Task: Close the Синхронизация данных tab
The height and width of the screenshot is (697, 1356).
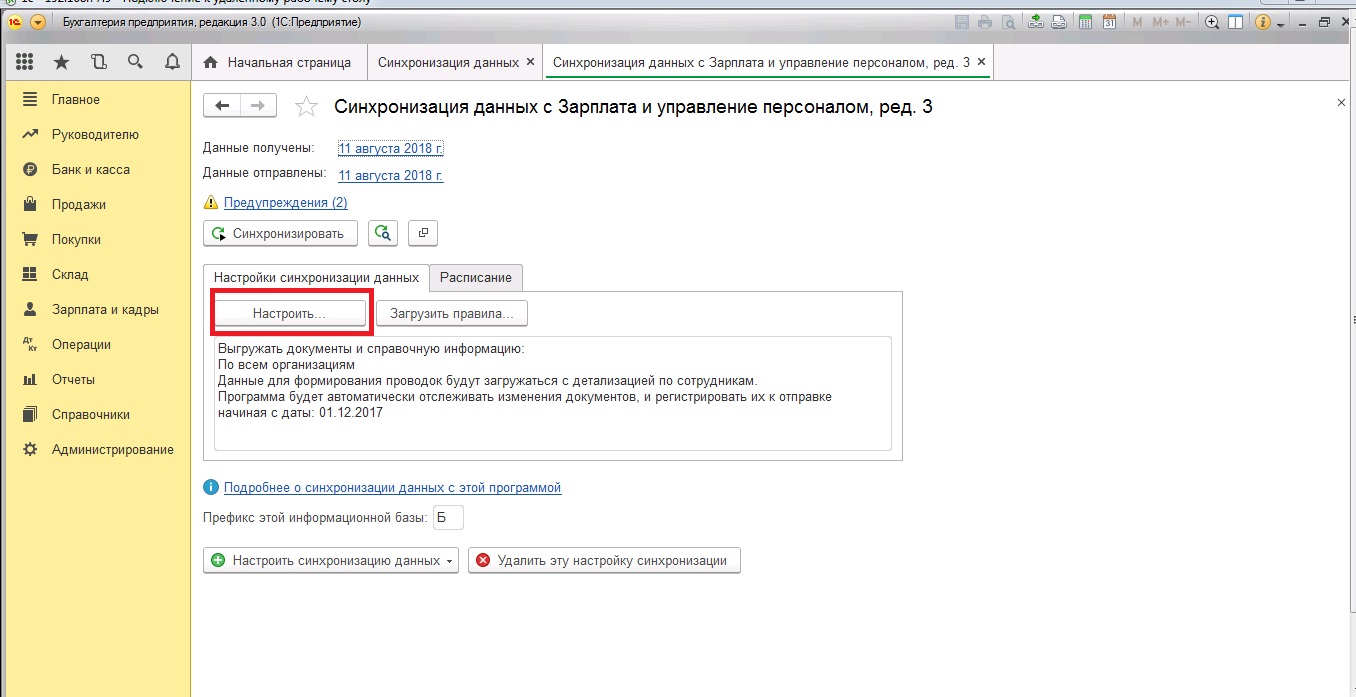Action: click(x=530, y=62)
